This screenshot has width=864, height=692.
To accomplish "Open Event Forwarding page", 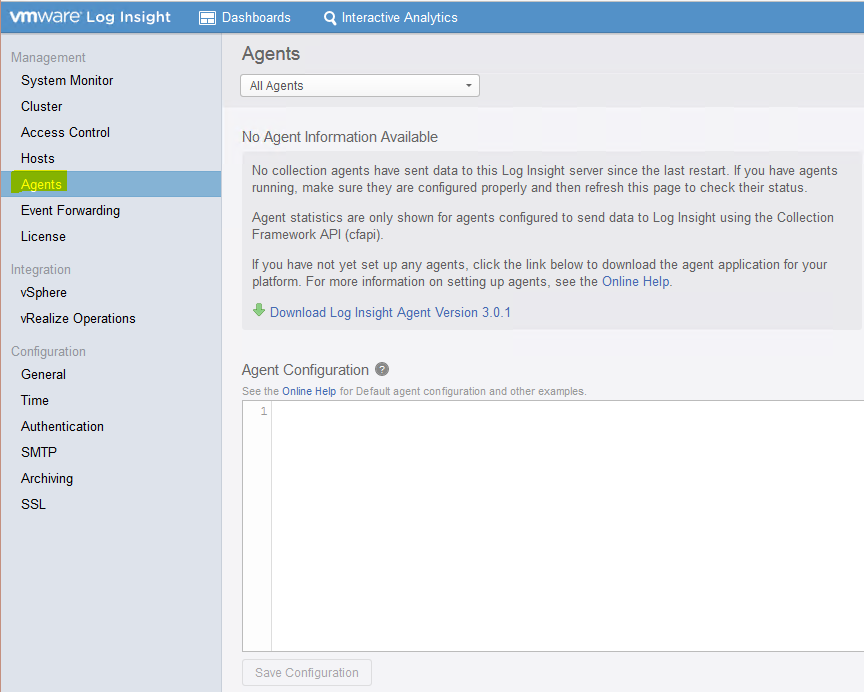I will [70, 210].
